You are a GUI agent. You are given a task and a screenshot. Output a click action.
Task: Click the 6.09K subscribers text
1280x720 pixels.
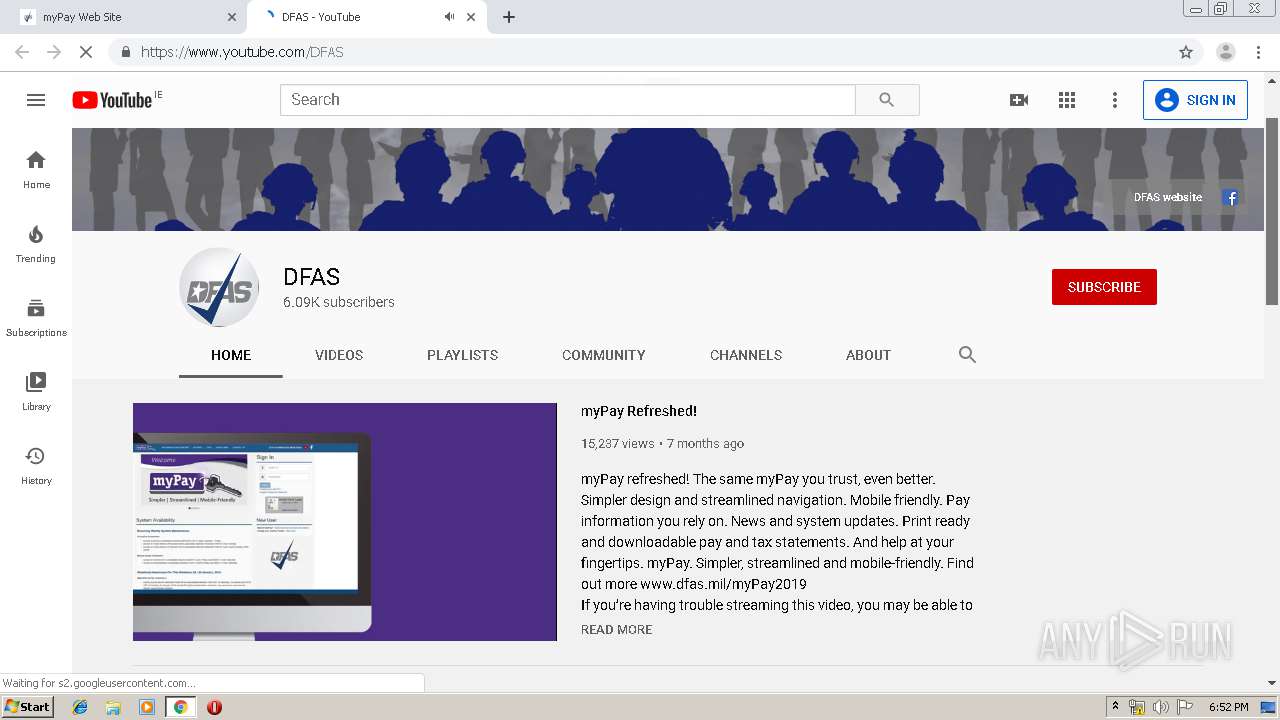339,302
